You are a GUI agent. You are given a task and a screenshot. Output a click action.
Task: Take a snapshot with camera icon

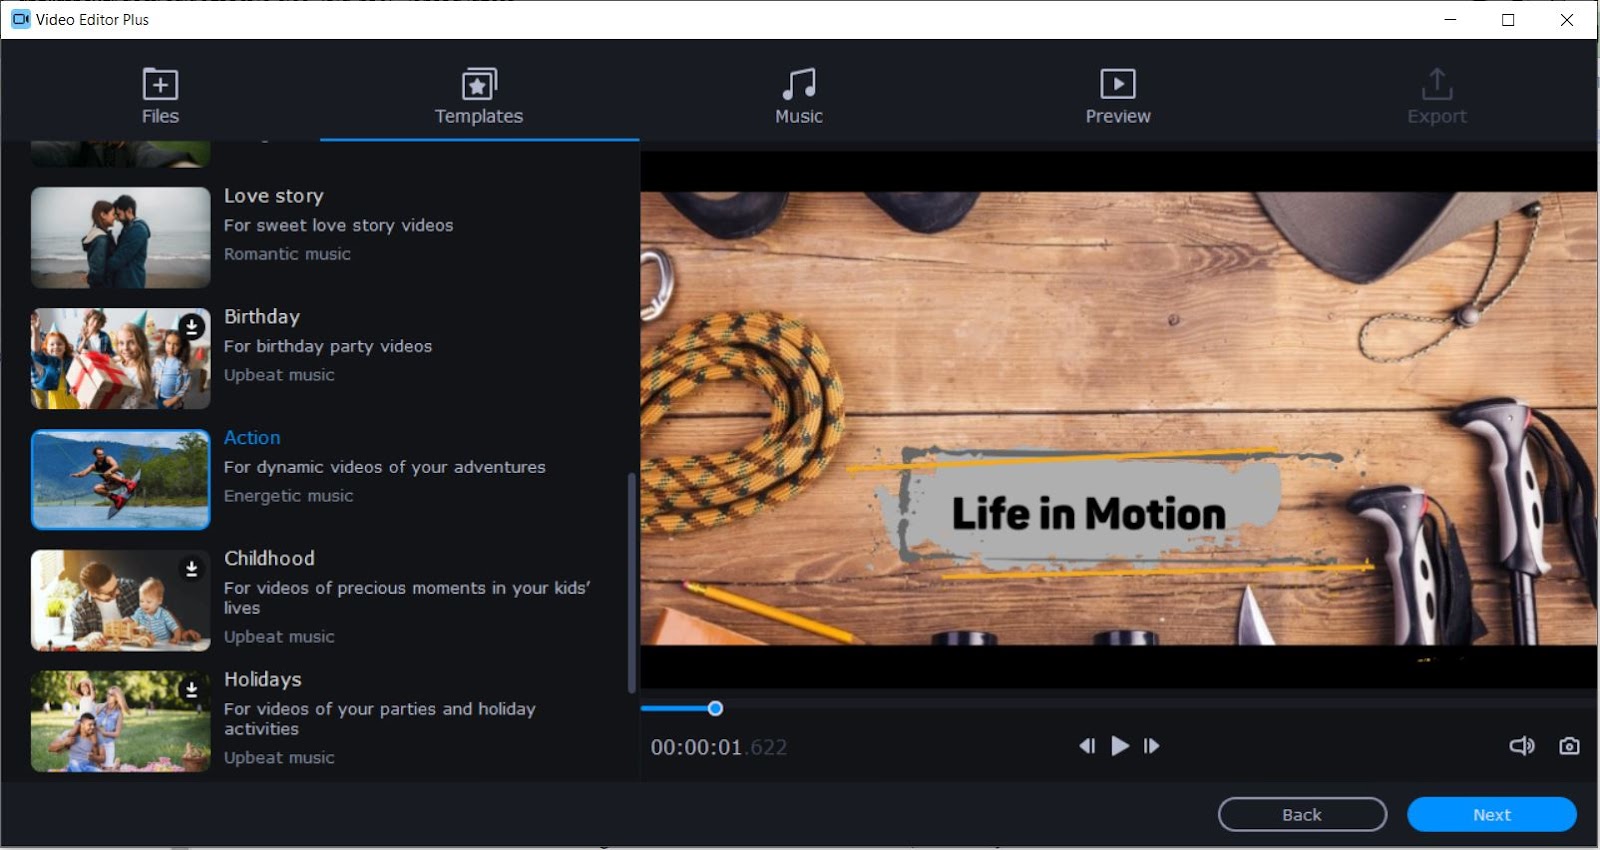pyautogui.click(x=1569, y=746)
